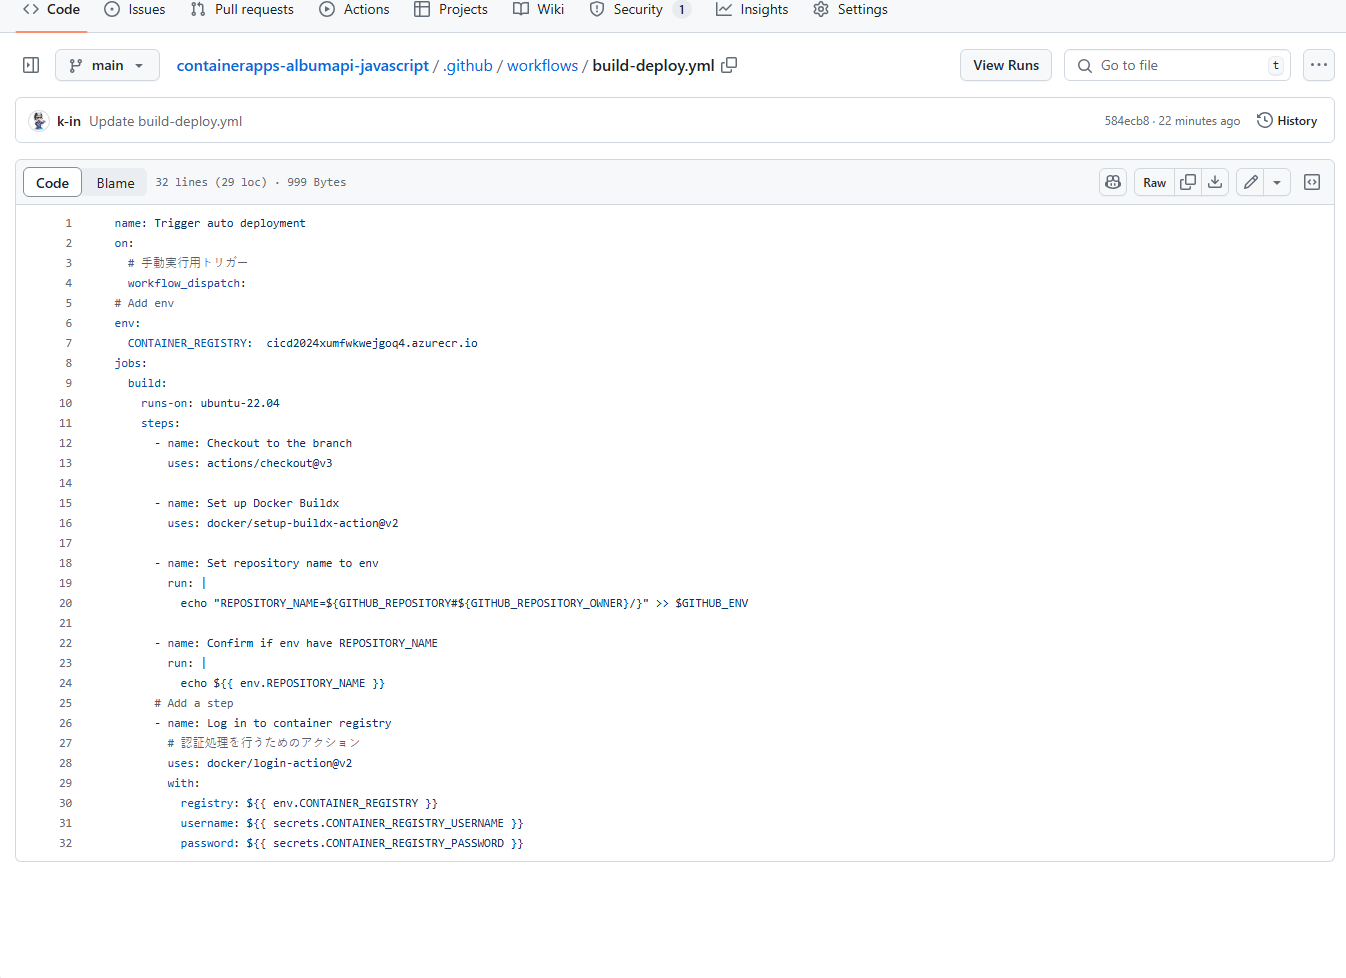Switch to Code view

pyautogui.click(x=52, y=182)
